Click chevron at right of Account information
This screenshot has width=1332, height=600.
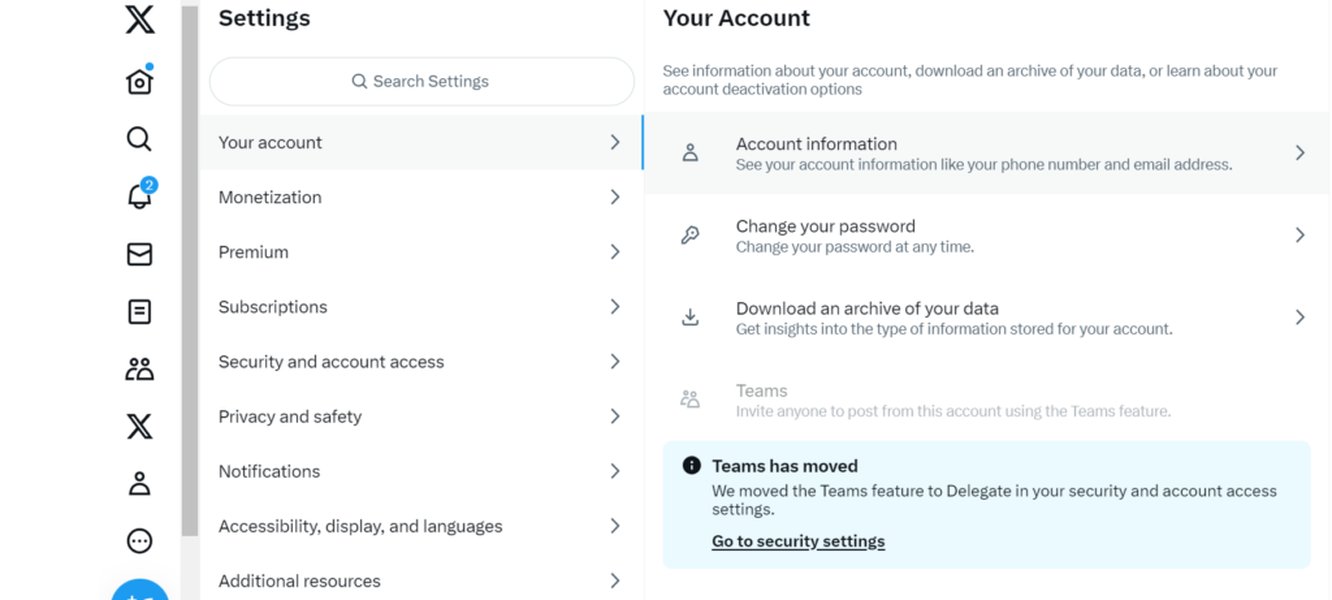click(1300, 153)
